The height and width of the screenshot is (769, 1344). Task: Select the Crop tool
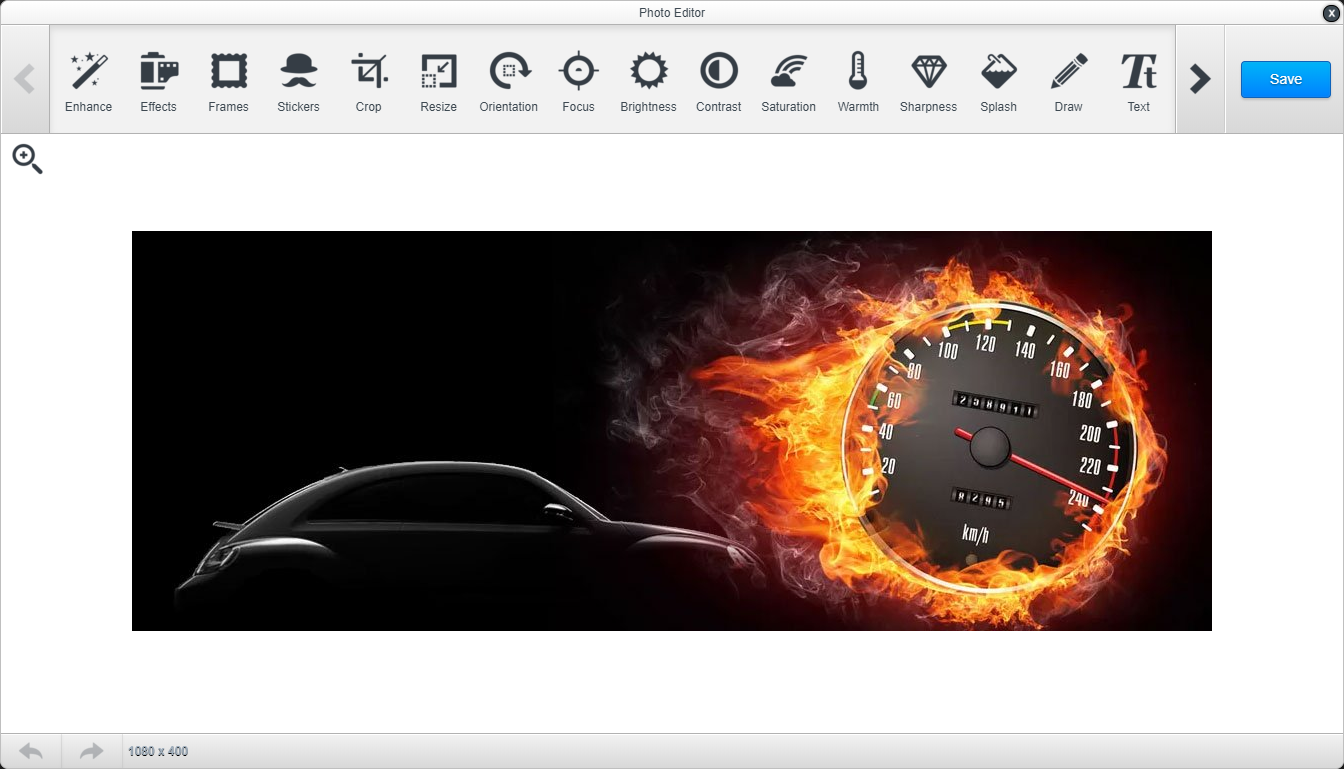368,81
